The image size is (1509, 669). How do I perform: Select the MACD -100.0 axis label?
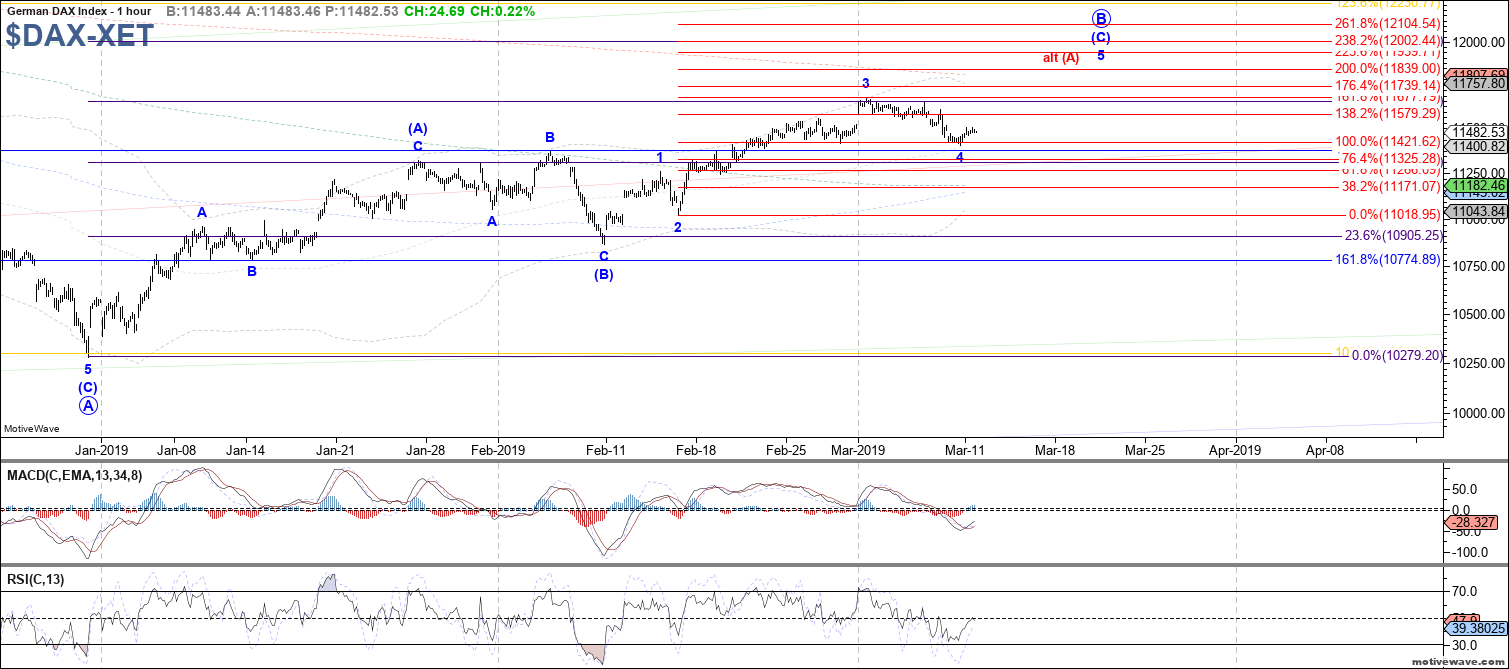(1470, 552)
